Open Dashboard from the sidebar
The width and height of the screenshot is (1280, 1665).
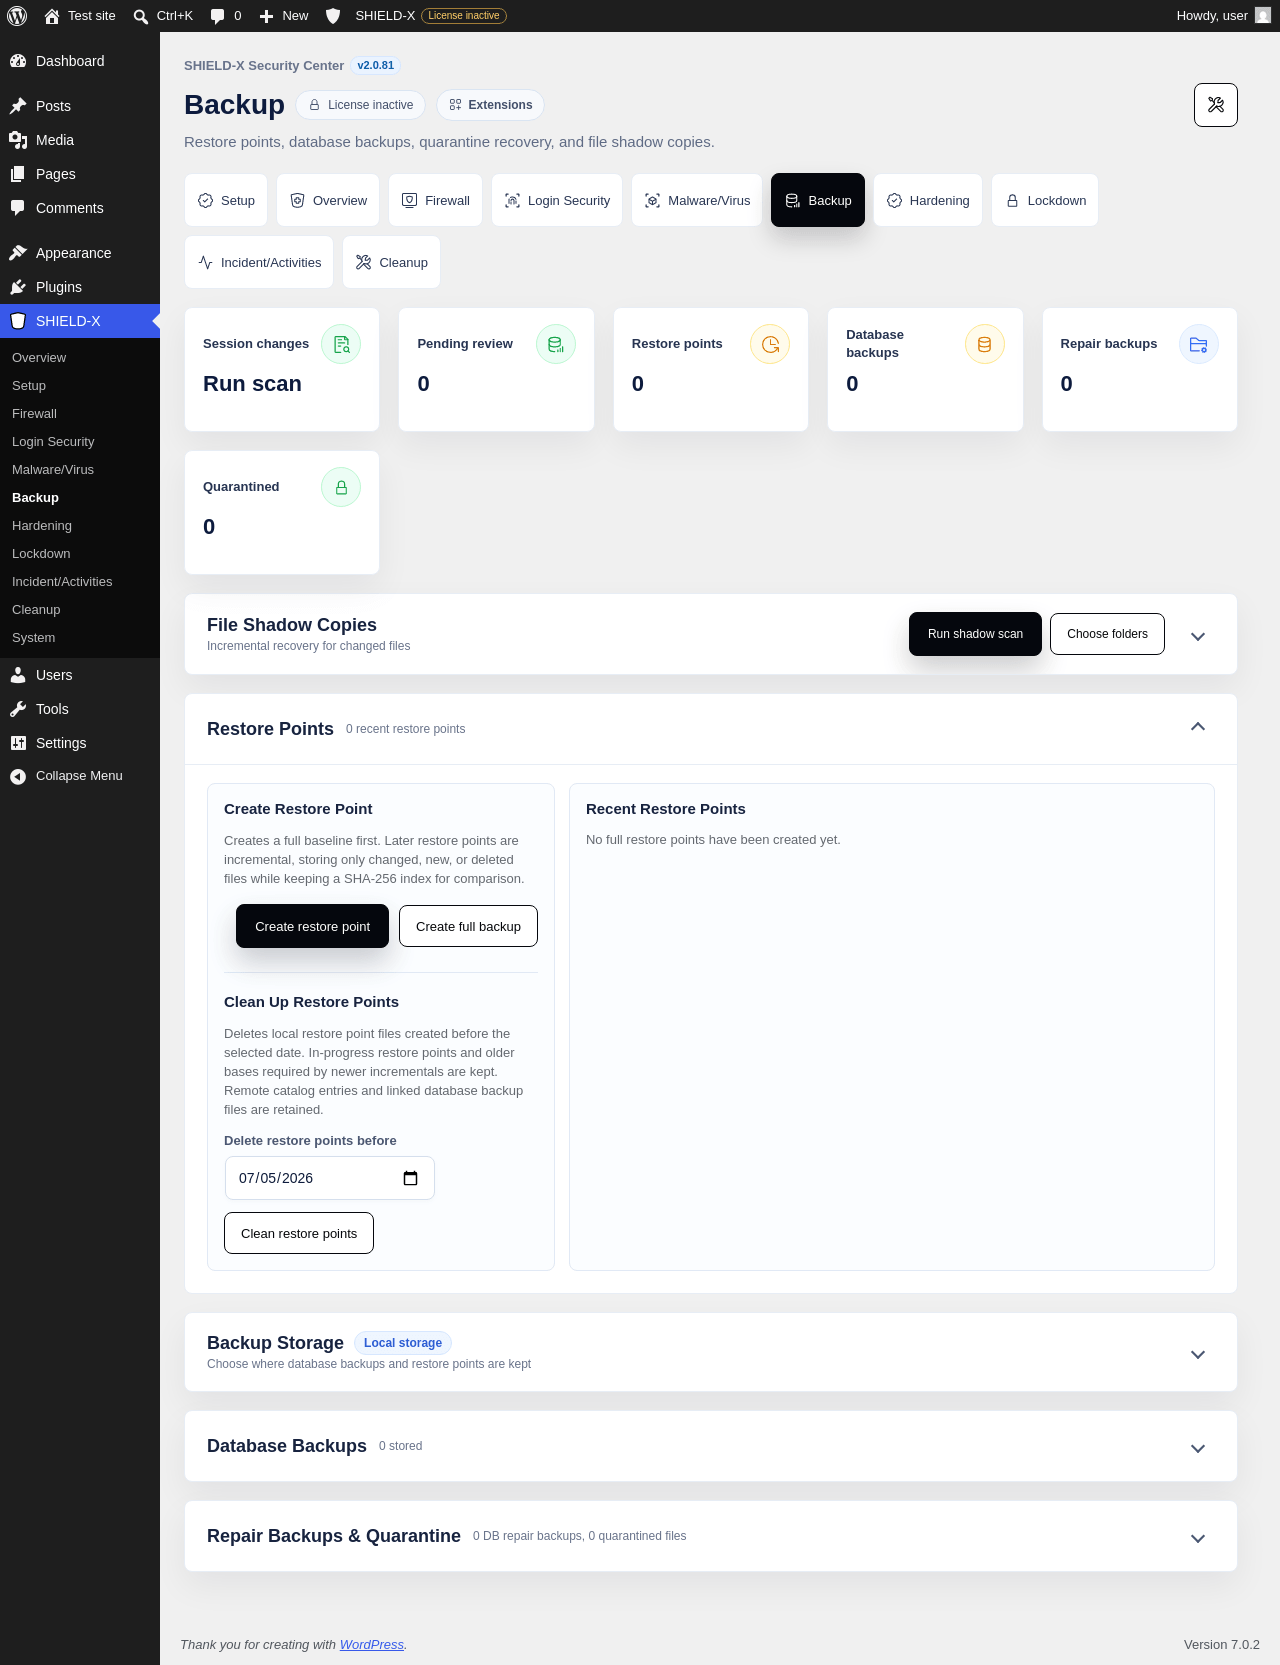click(80, 61)
